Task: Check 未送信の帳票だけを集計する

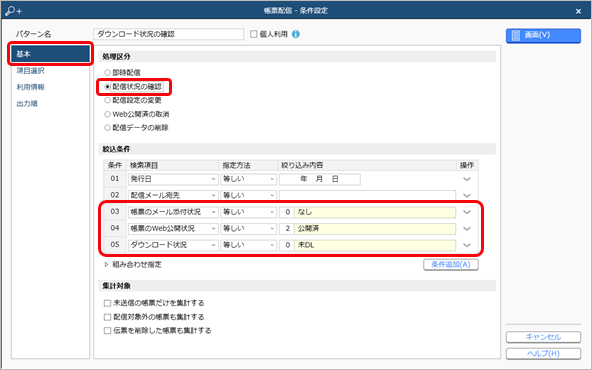Action: pos(107,303)
